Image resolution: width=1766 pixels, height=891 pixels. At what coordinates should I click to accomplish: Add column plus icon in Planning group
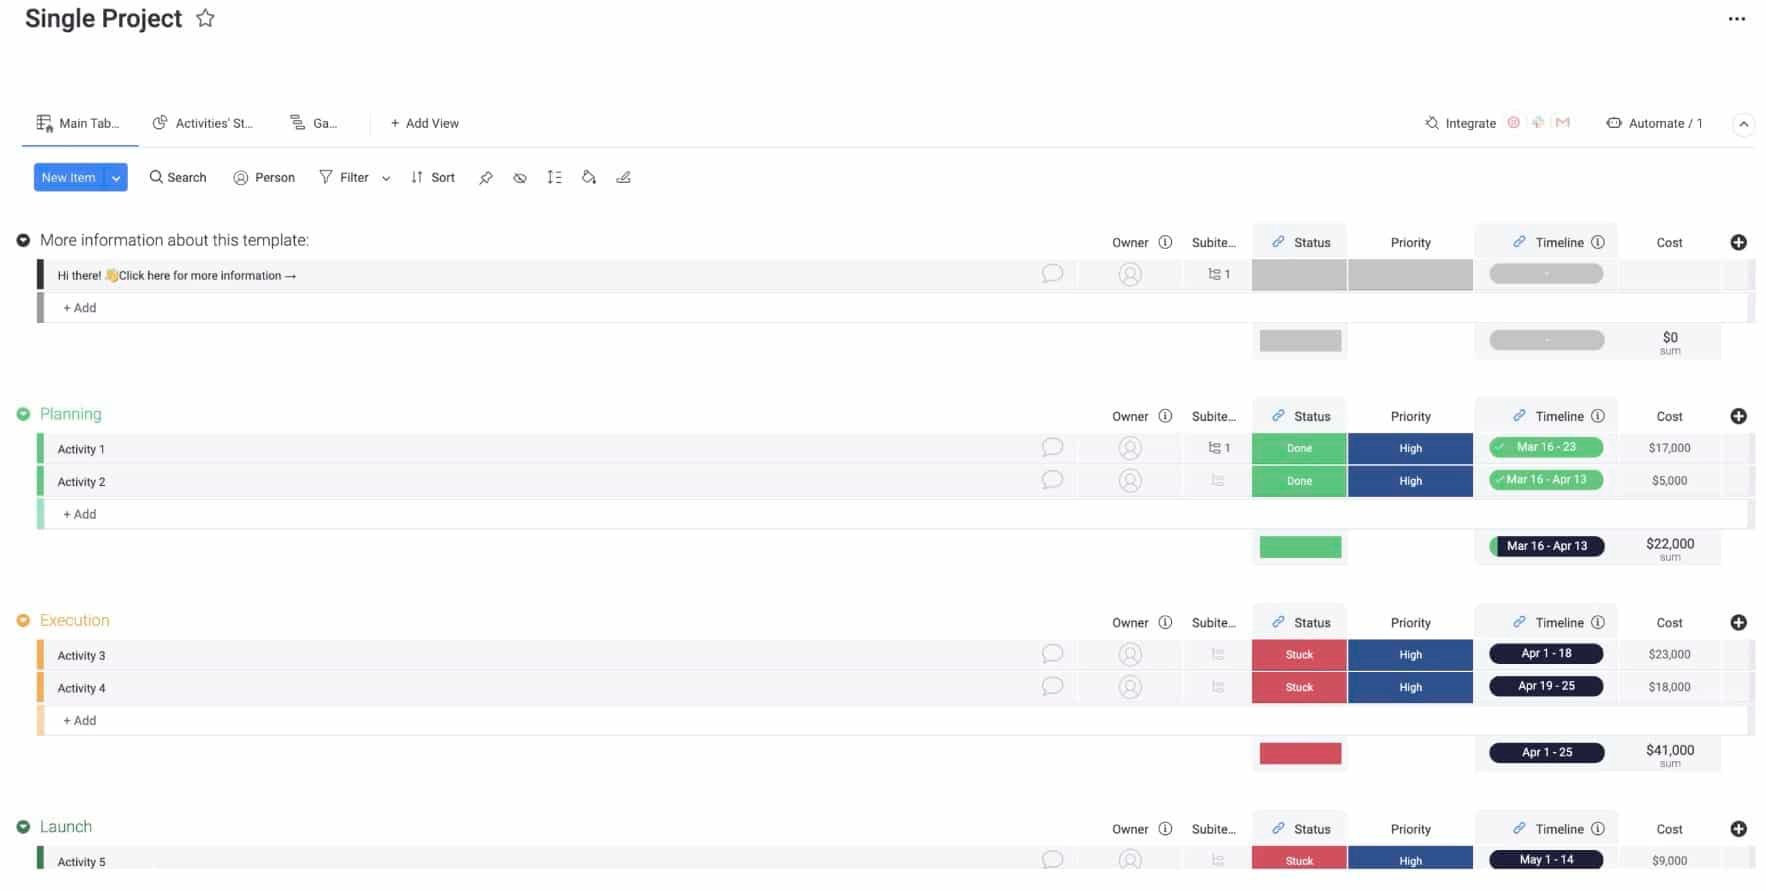pos(1738,416)
